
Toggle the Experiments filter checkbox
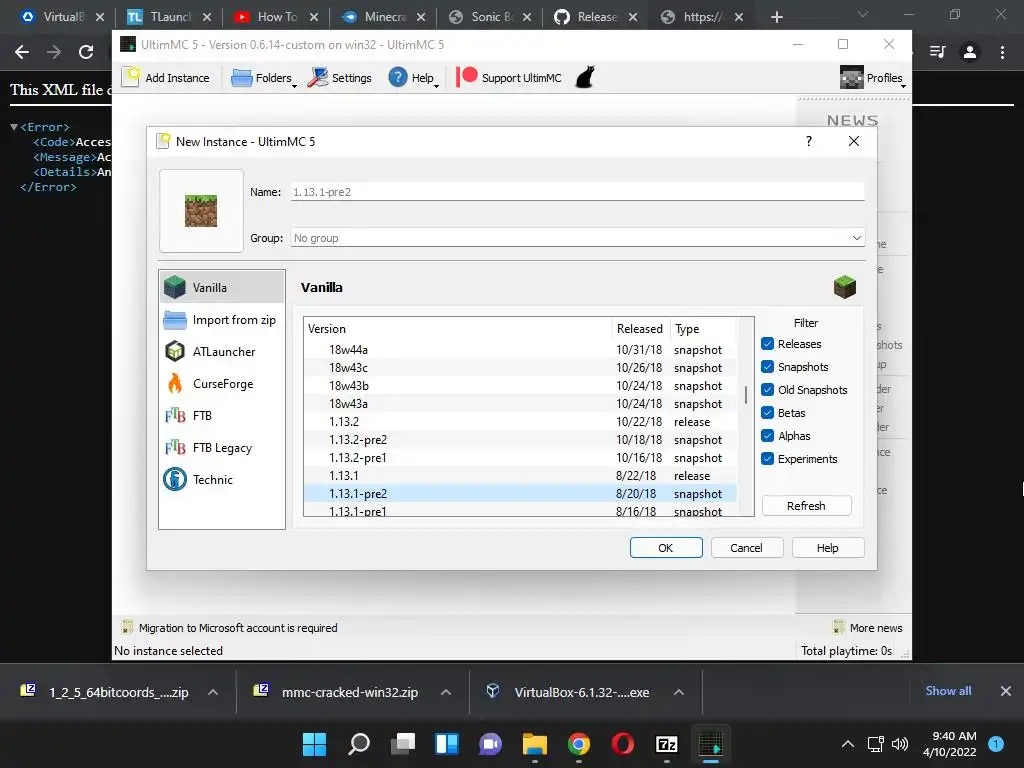click(x=767, y=458)
